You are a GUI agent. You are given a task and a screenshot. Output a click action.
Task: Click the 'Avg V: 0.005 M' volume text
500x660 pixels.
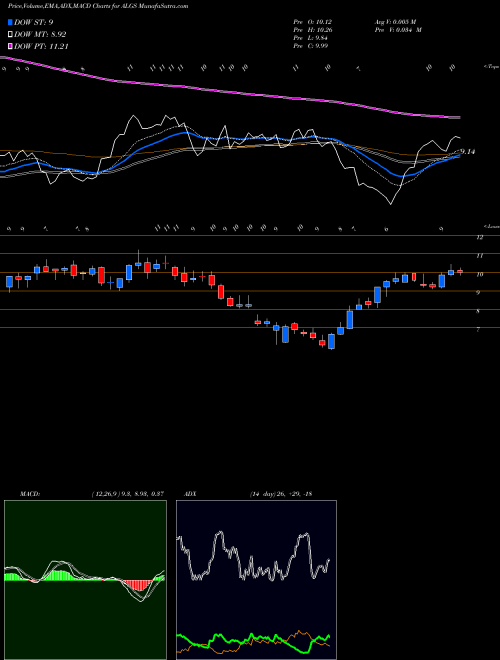pos(395,22)
